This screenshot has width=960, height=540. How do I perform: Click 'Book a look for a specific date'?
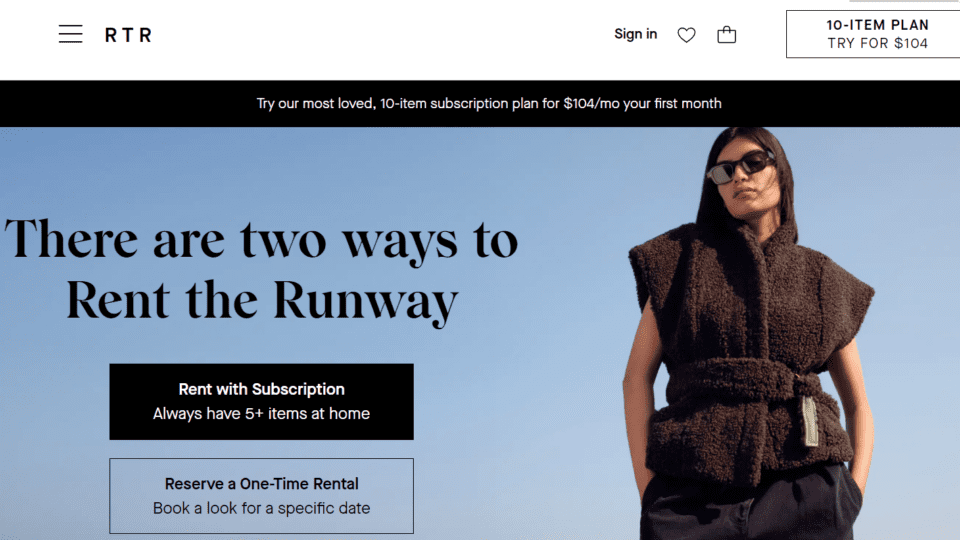(x=261, y=508)
